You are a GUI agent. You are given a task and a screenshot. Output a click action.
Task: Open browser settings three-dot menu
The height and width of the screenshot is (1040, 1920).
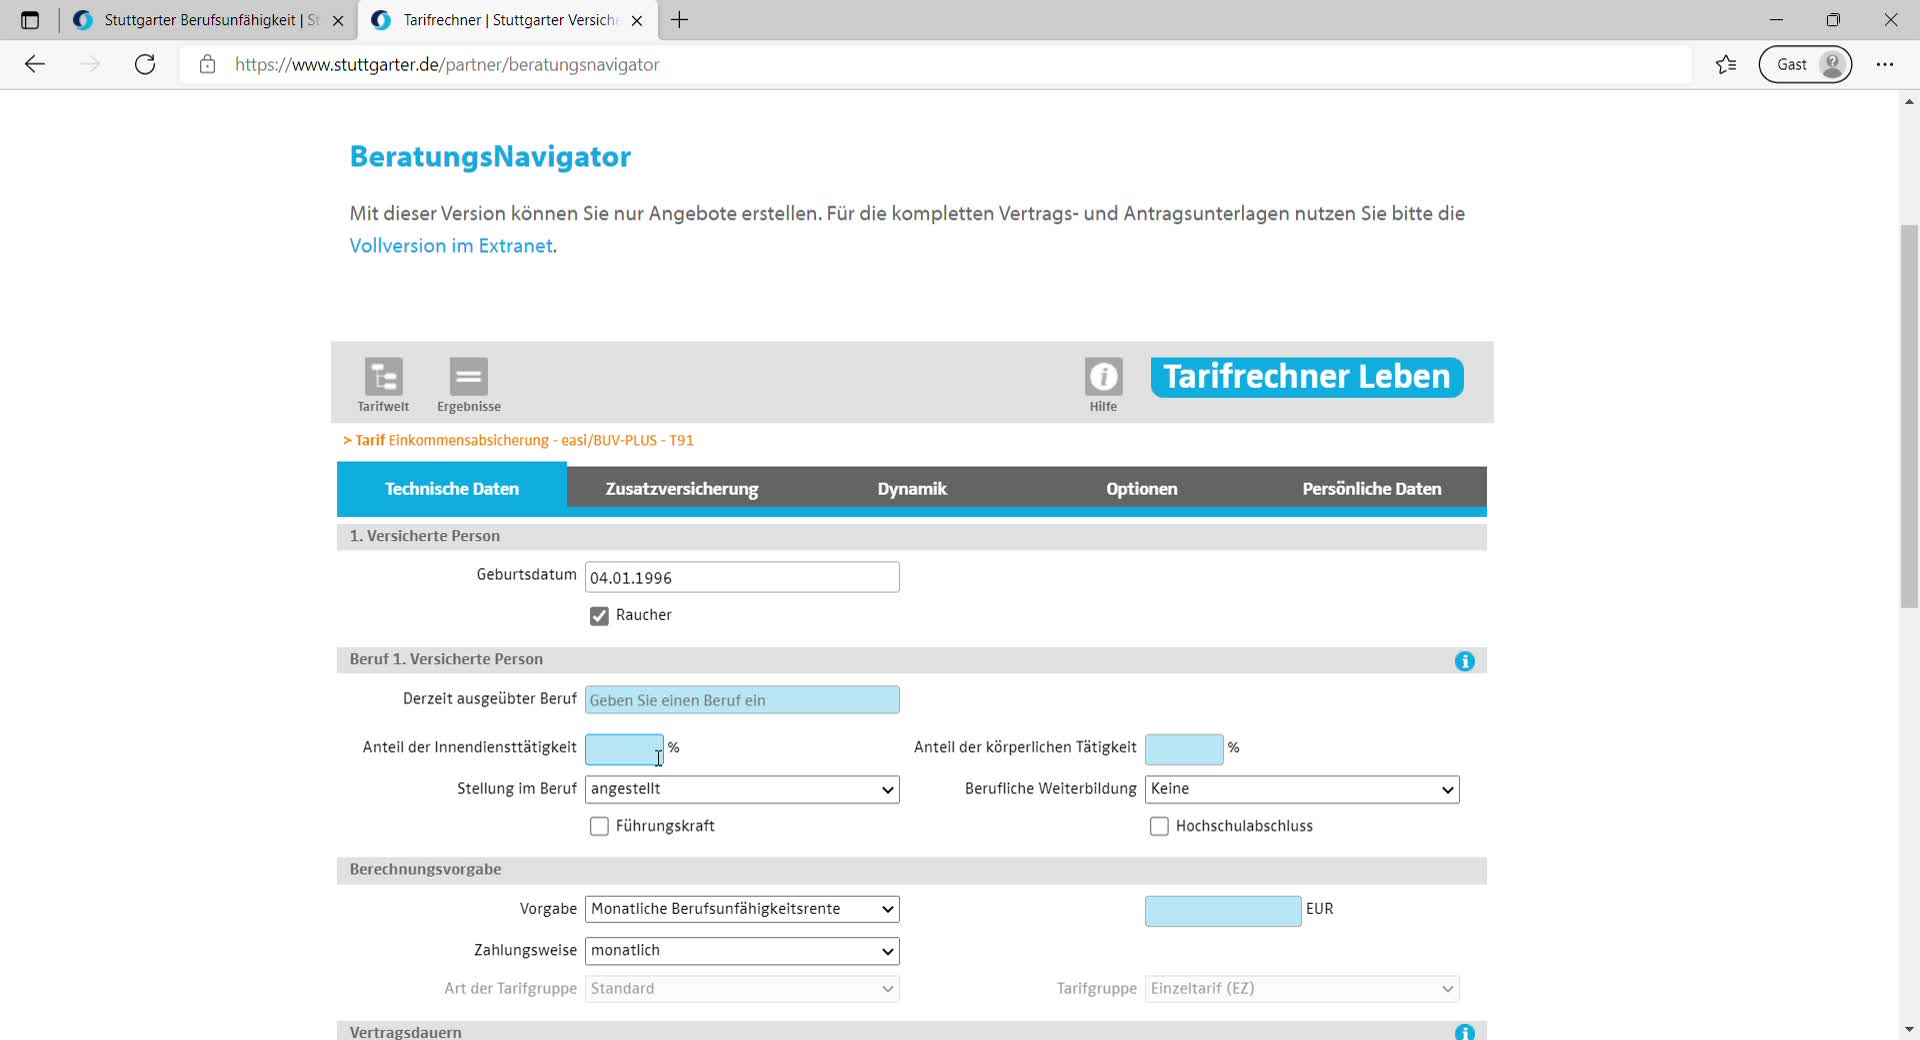point(1885,65)
